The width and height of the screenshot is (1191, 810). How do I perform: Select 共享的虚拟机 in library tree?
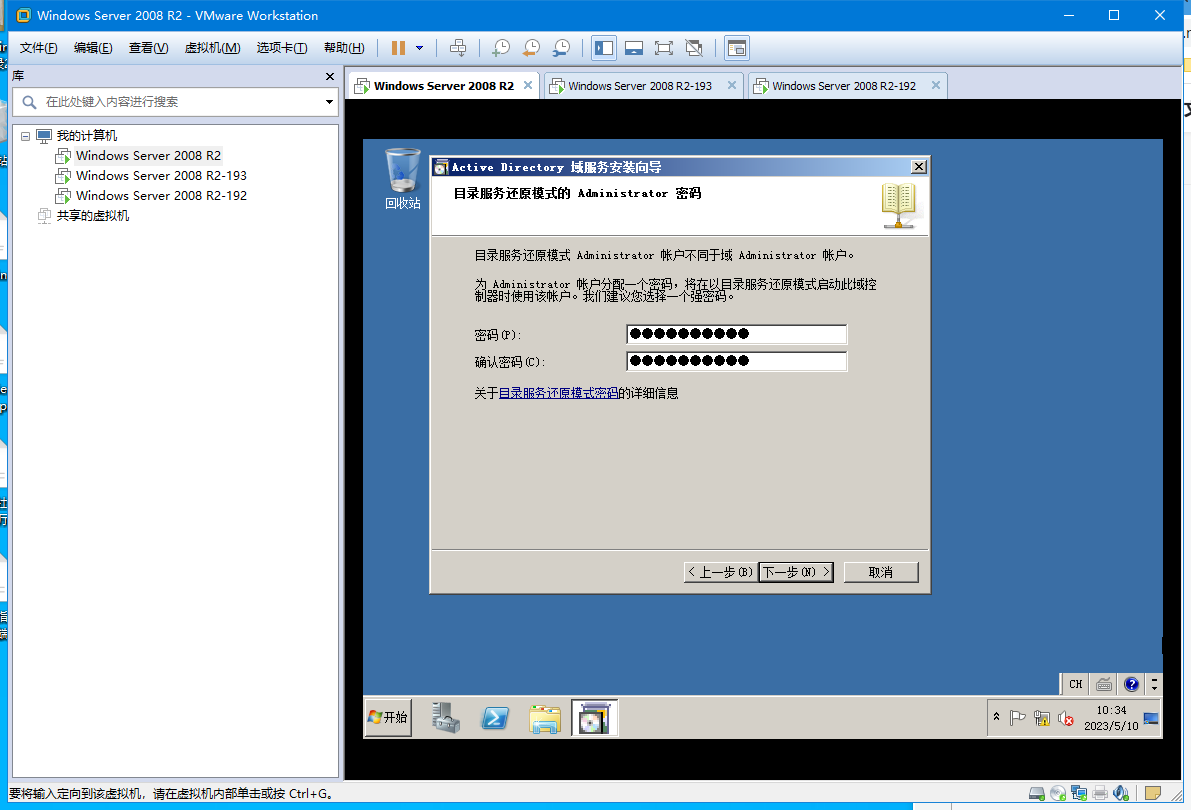(93, 216)
